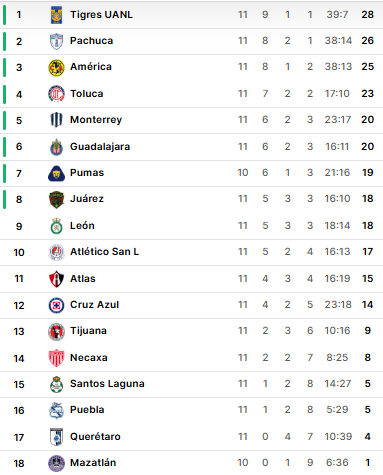
Task: Open the Pumas team crest
Action: [56, 173]
